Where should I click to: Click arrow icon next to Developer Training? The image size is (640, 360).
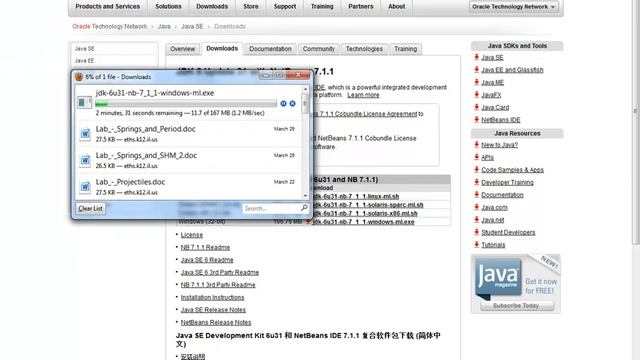click(476, 182)
